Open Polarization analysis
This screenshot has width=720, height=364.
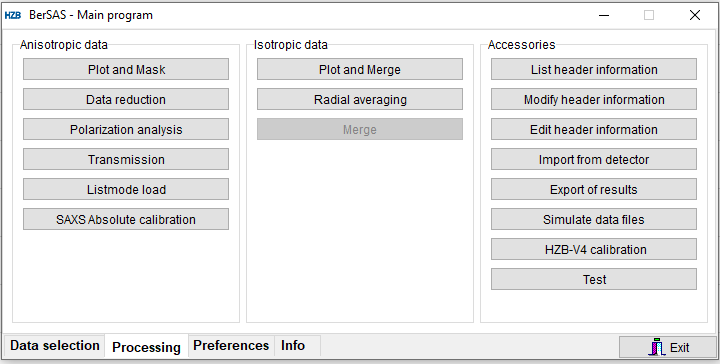[126, 129]
